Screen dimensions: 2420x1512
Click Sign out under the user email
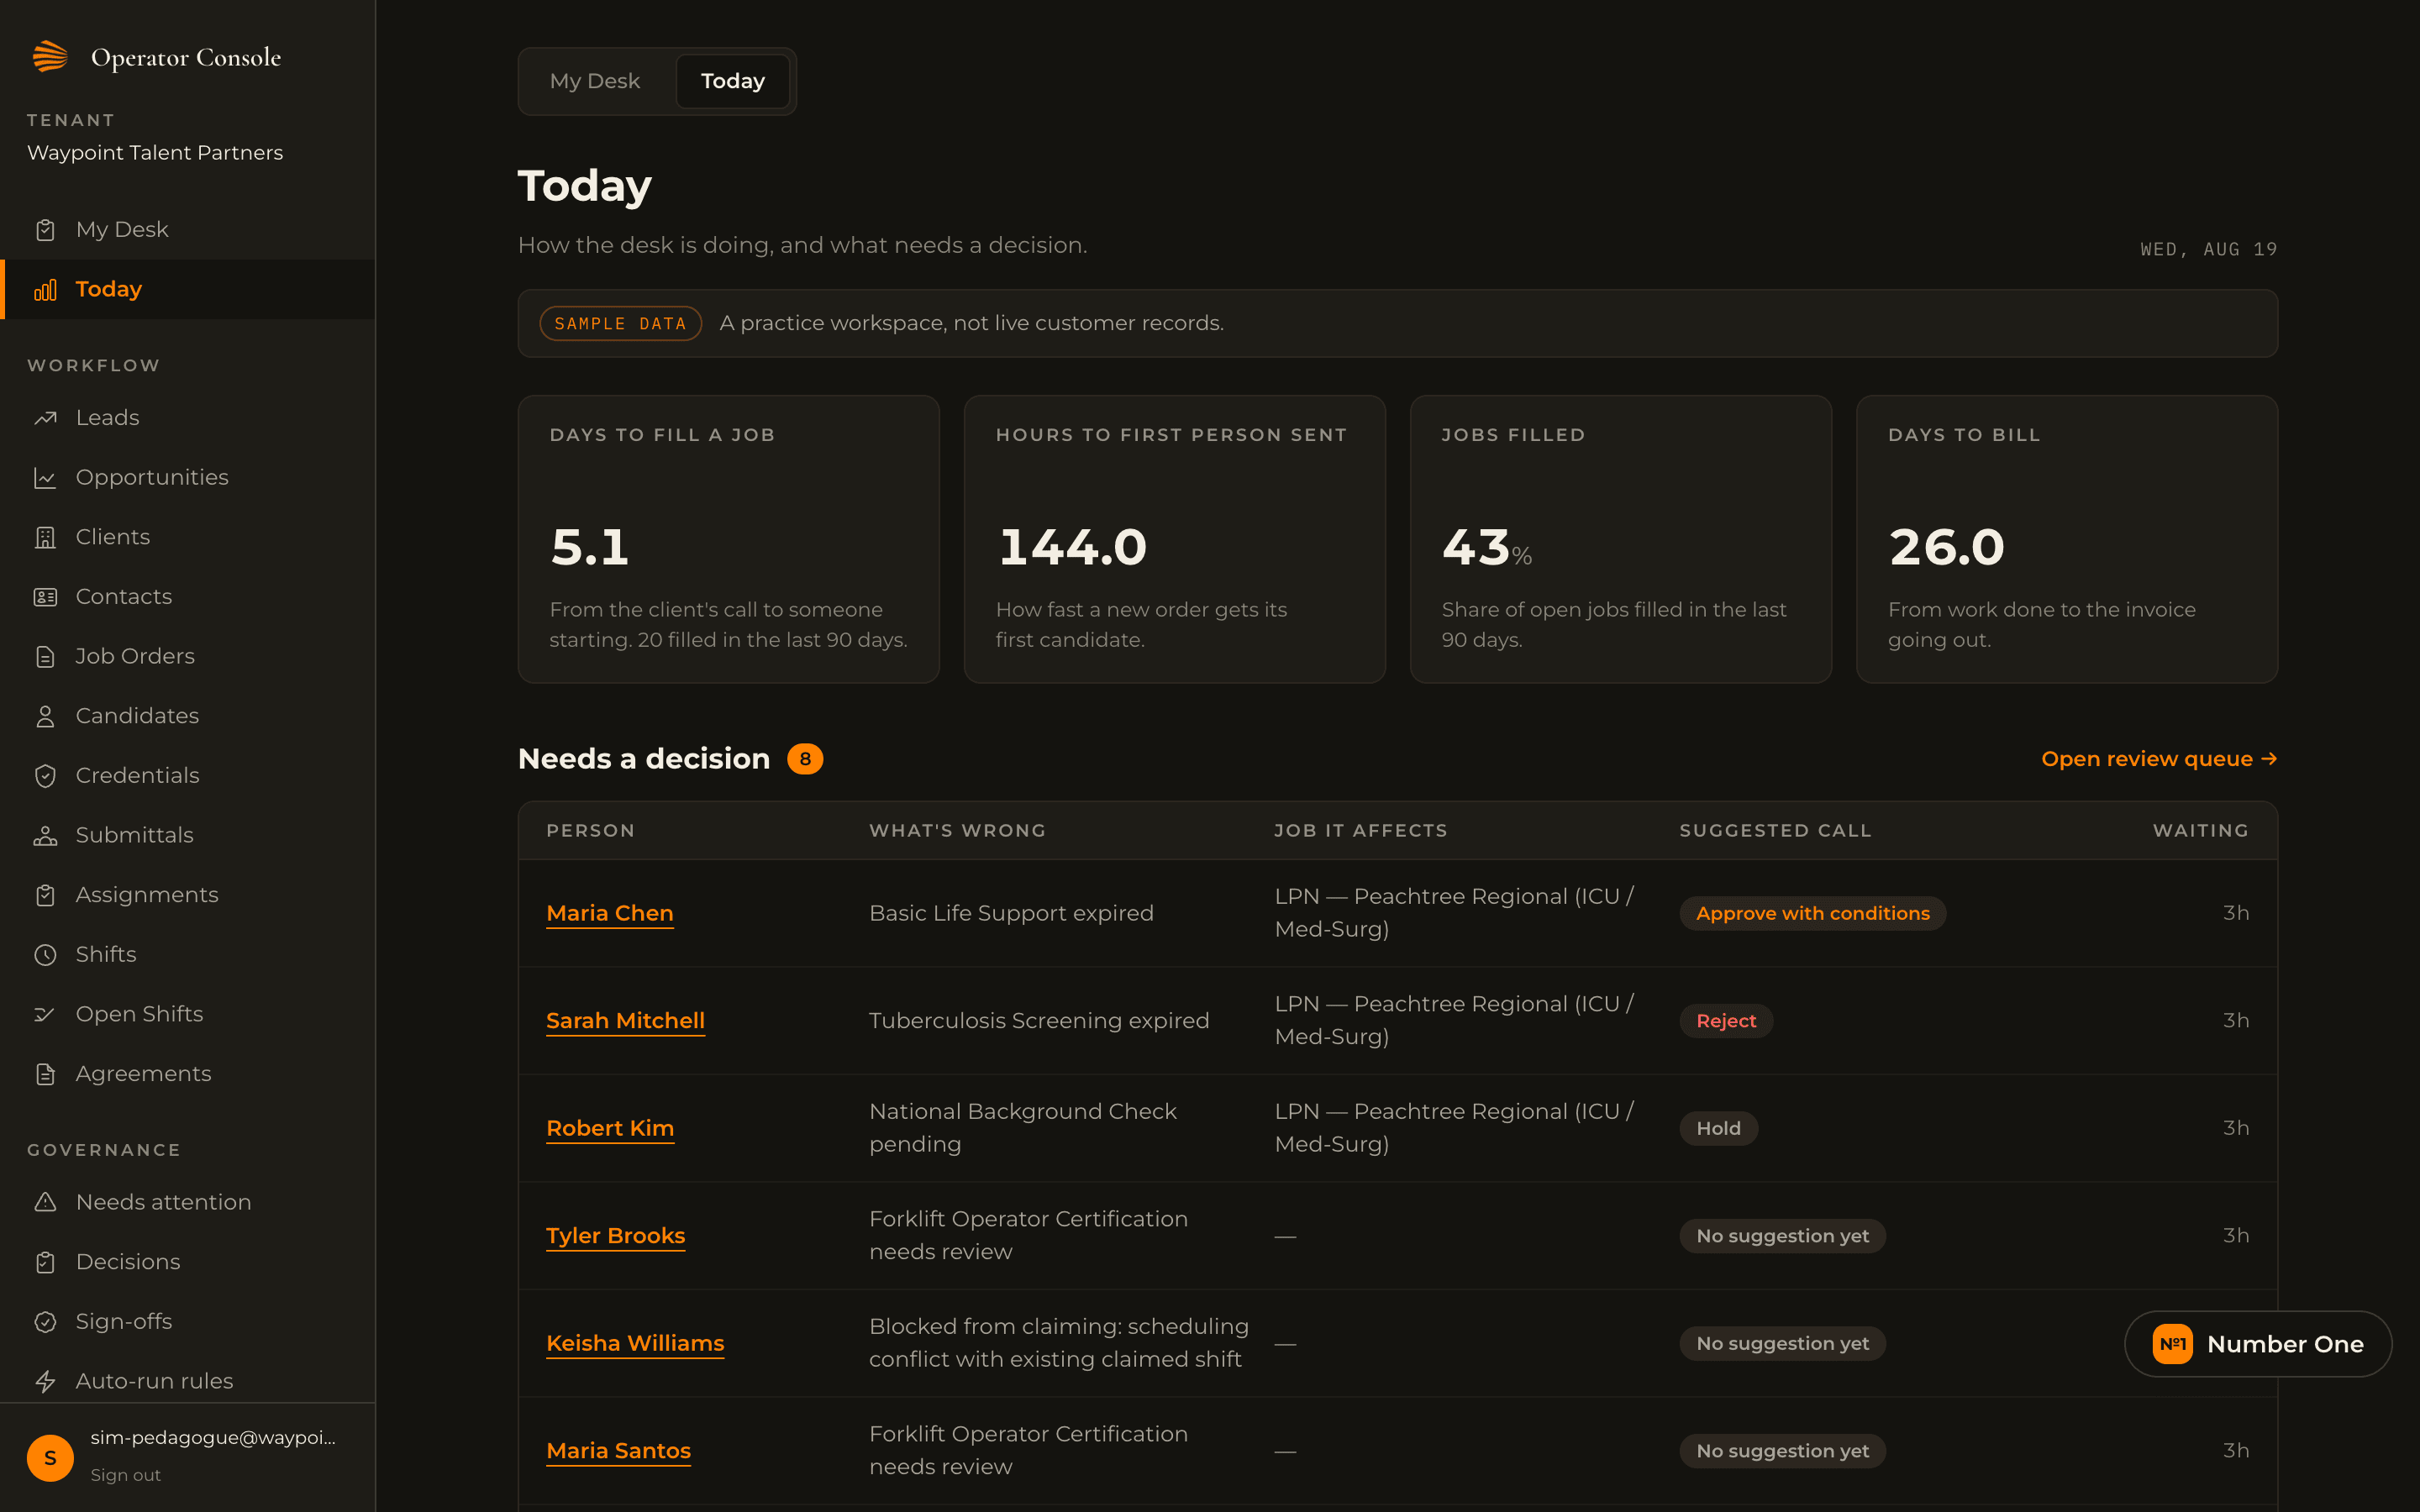125,1475
